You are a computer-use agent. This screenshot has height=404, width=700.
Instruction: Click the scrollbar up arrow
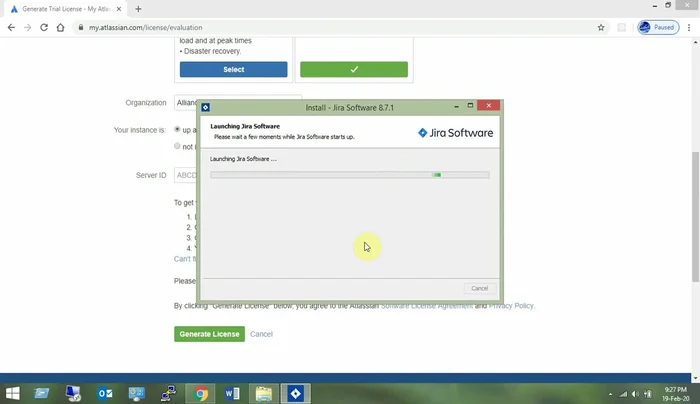point(695,42)
